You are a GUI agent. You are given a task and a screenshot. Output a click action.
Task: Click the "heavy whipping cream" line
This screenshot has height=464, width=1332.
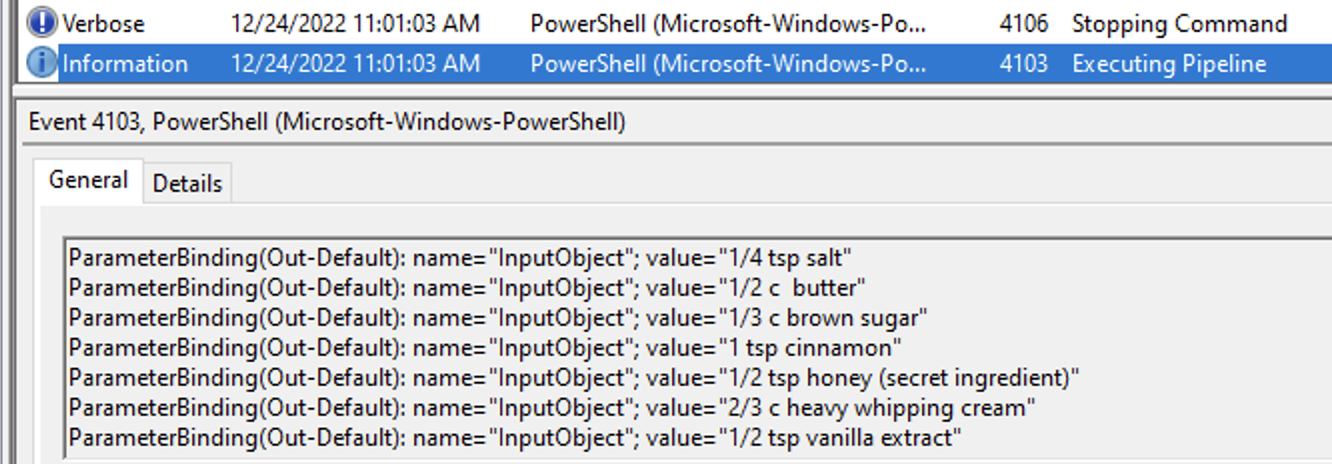coord(552,408)
